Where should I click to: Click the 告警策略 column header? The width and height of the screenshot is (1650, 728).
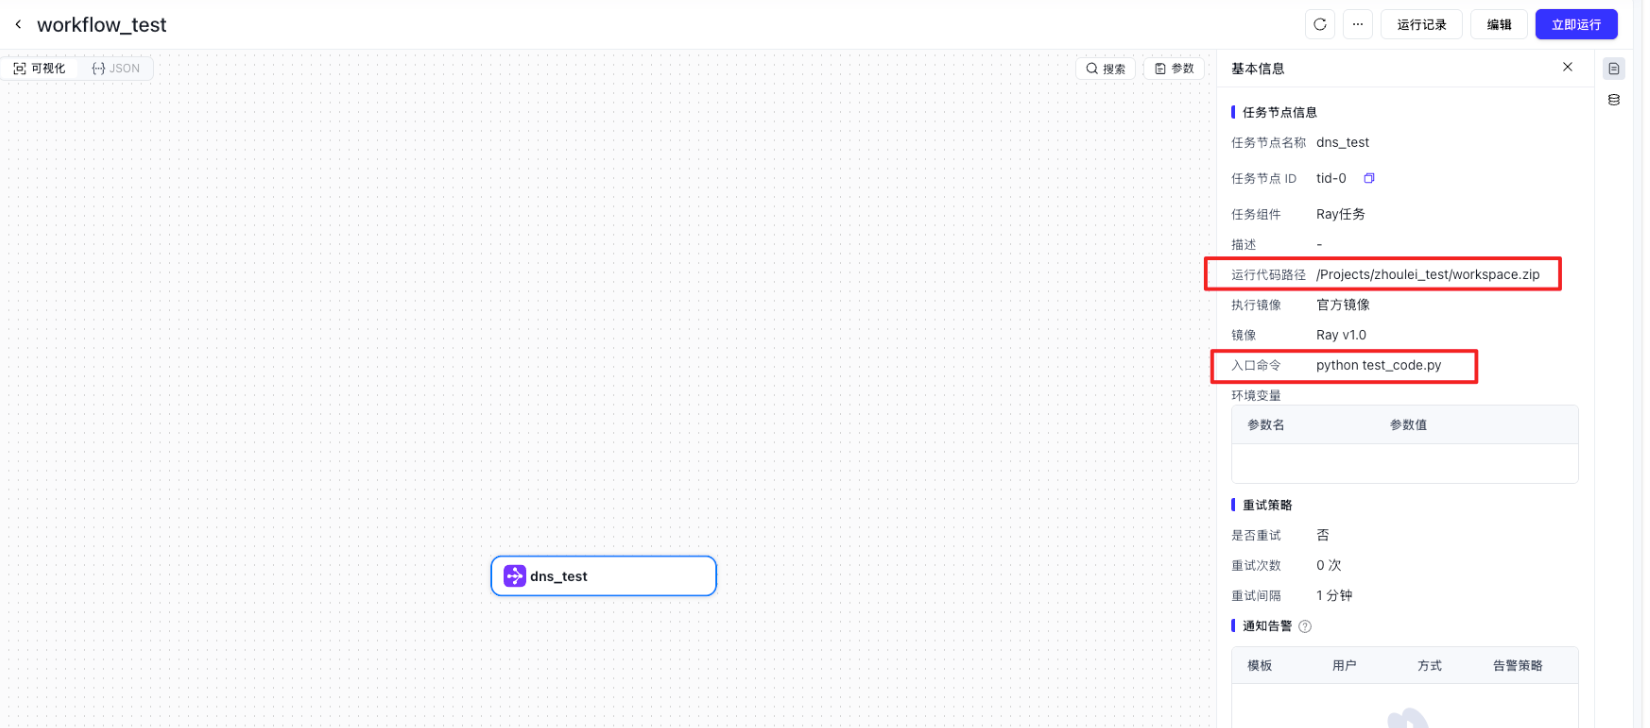[1518, 666]
